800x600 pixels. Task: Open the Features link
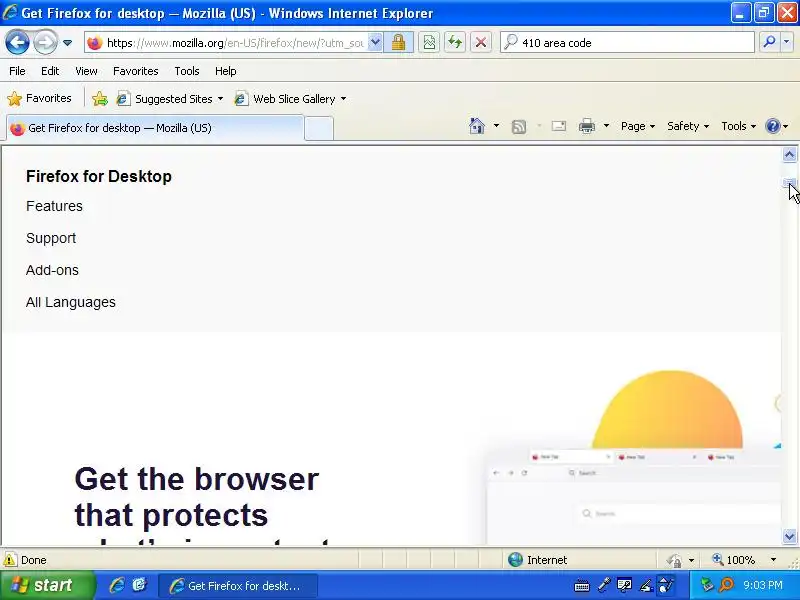54,206
